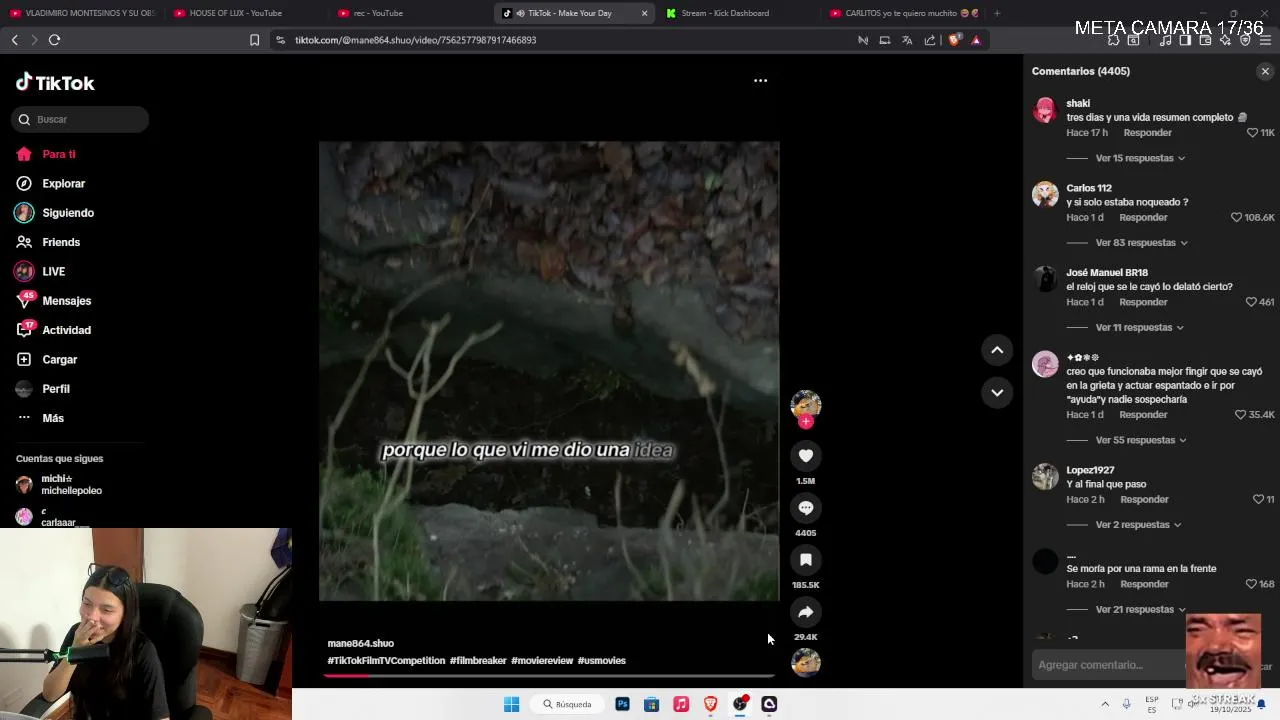Viewport: 1280px width, 720px height.
Task: Like shaki's comment heart
Action: (1252, 133)
